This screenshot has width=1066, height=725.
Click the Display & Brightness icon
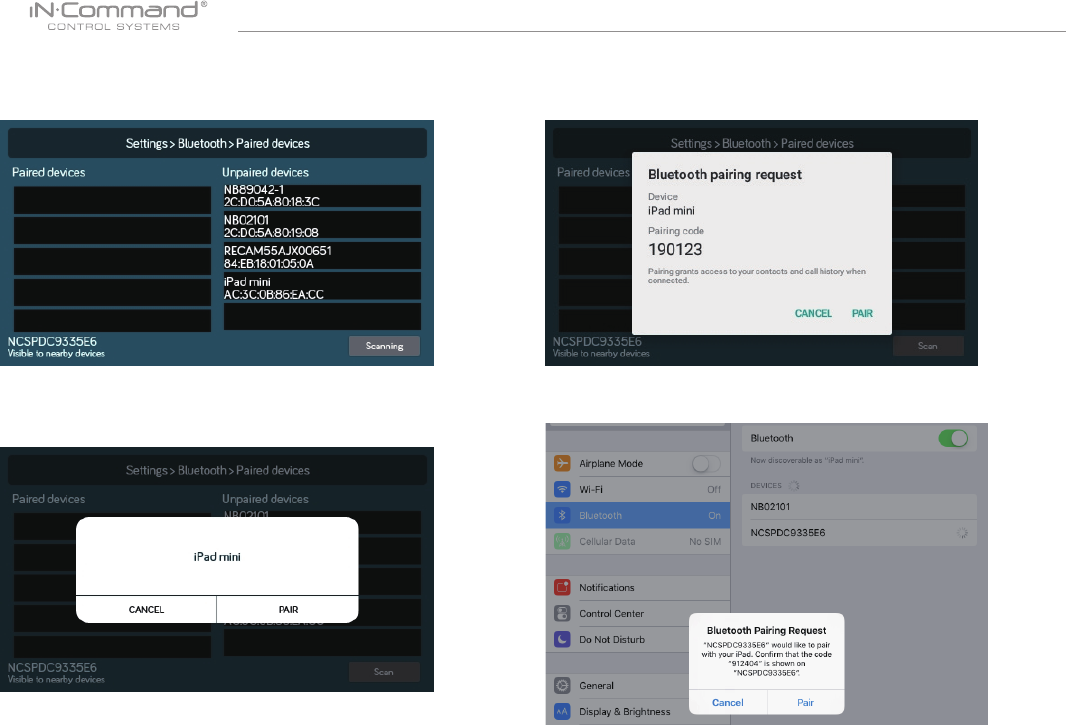tap(562, 711)
